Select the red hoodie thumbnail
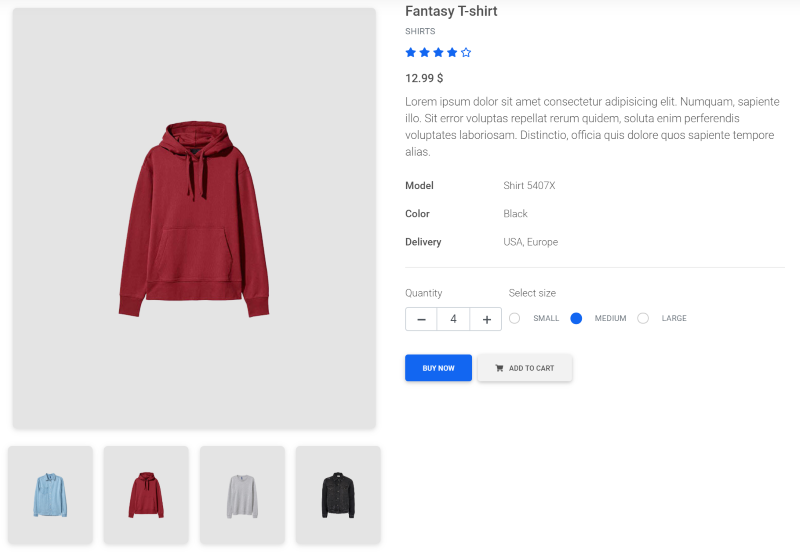This screenshot has height=559, width=800. (146, 495)
